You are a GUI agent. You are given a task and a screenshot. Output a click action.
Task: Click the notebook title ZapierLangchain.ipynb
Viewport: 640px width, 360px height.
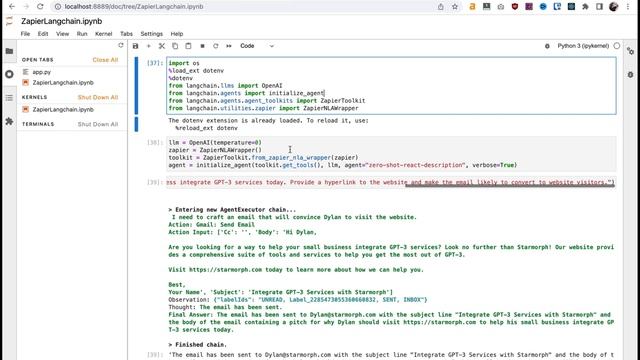pos(62,21)
